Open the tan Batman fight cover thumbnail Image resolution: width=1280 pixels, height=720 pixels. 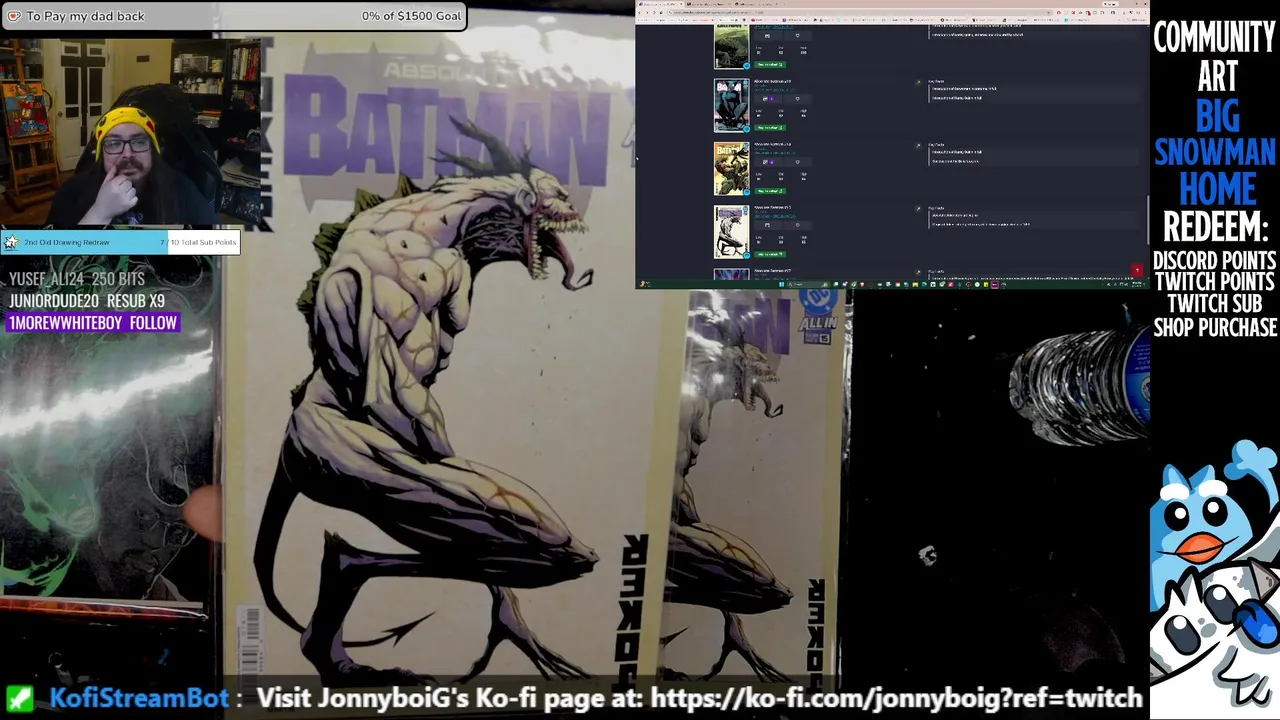(732, 169)
